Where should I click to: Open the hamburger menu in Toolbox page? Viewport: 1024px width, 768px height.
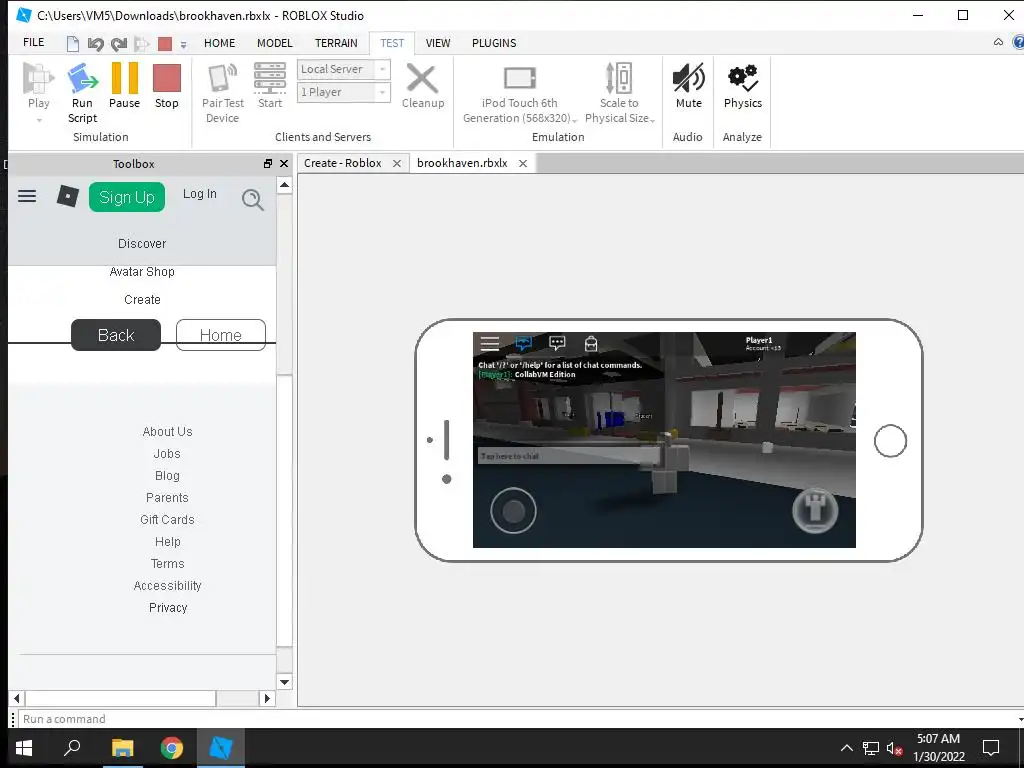point(27,196)
